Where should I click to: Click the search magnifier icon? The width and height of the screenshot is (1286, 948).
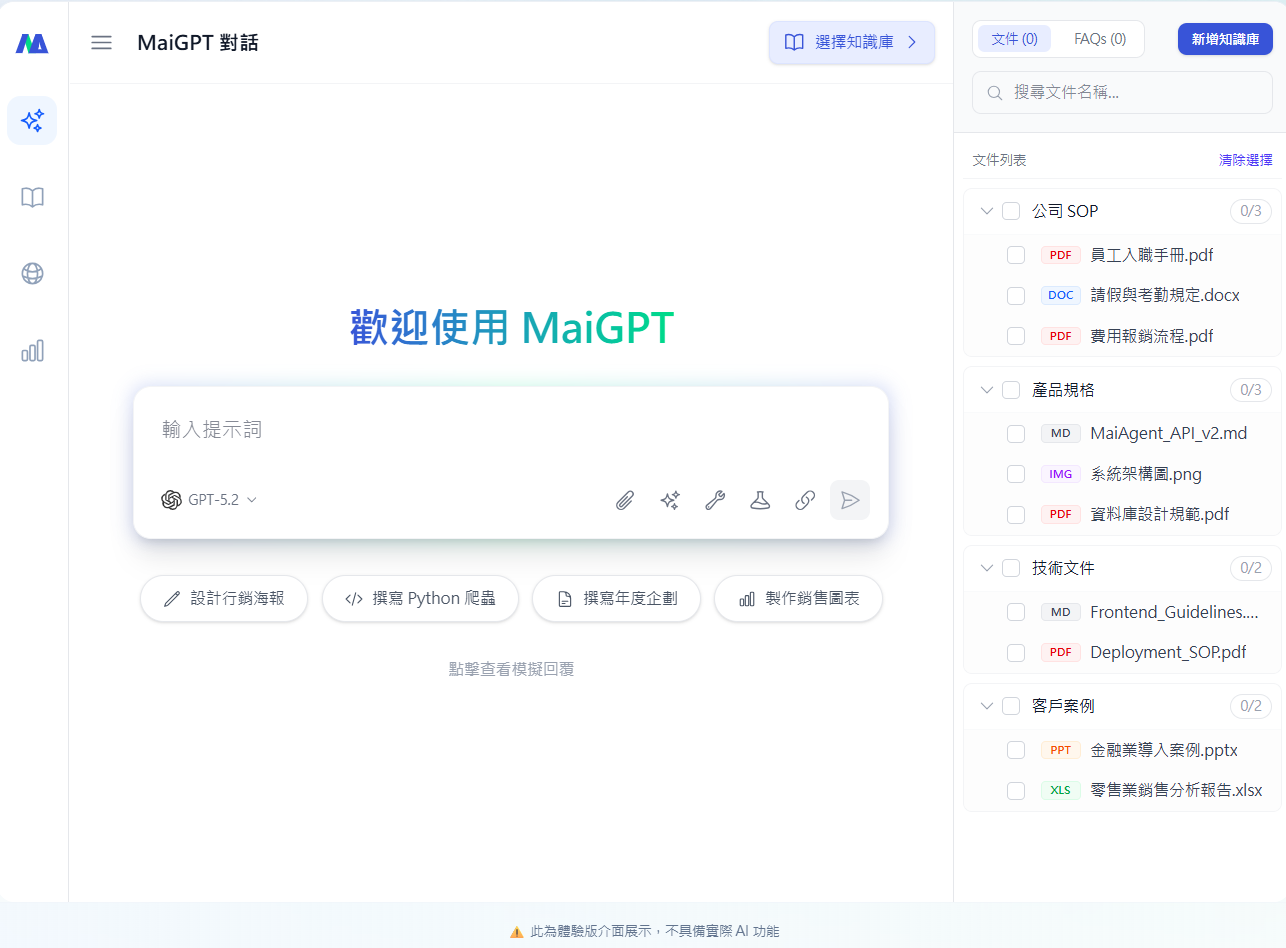click(x=995, y=93)
